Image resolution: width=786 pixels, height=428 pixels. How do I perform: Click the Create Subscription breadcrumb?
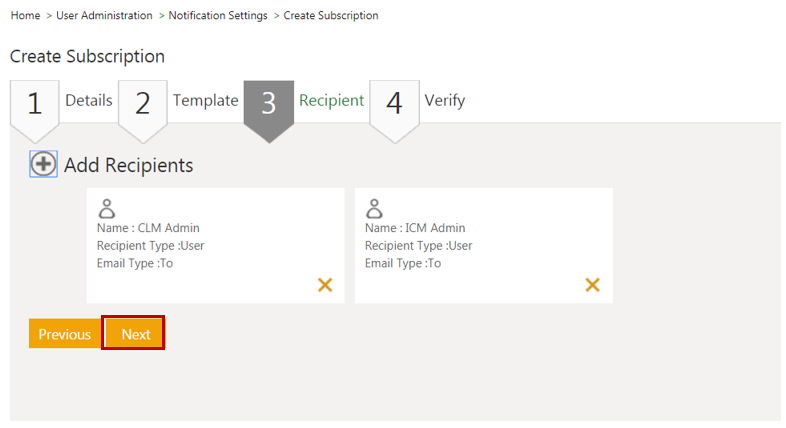[x=331, y=16]
